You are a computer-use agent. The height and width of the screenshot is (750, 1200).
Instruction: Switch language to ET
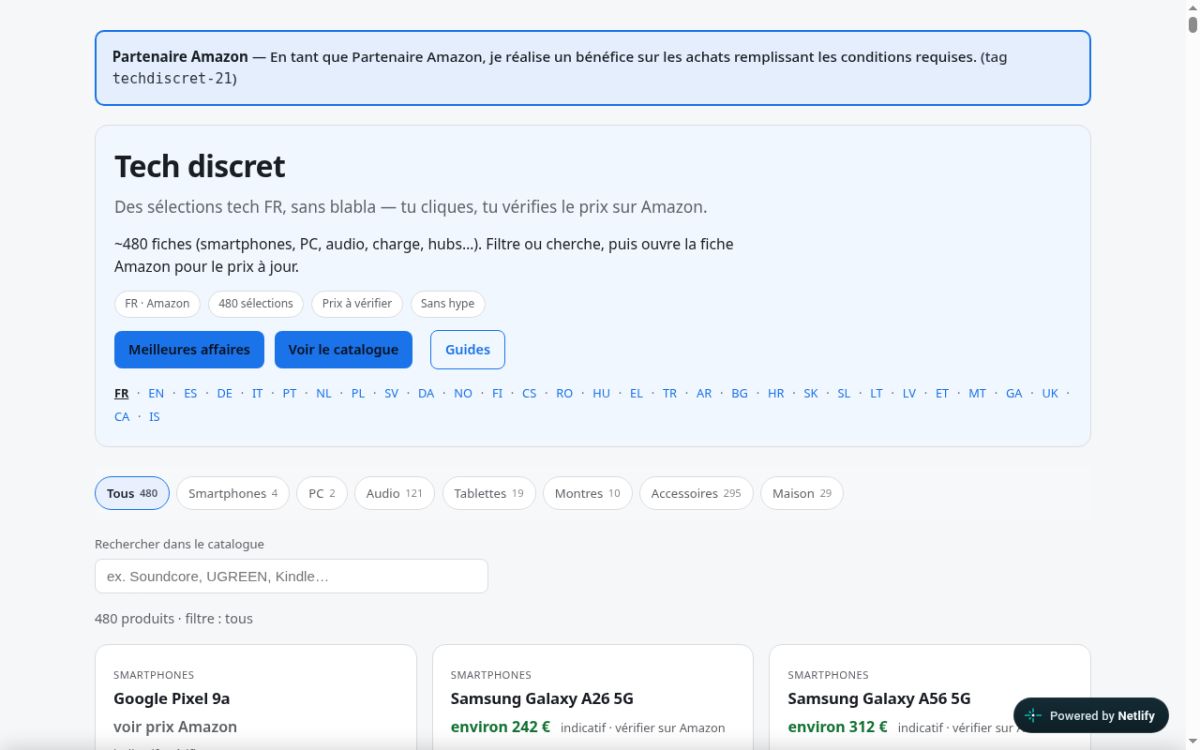coord(942,393)
